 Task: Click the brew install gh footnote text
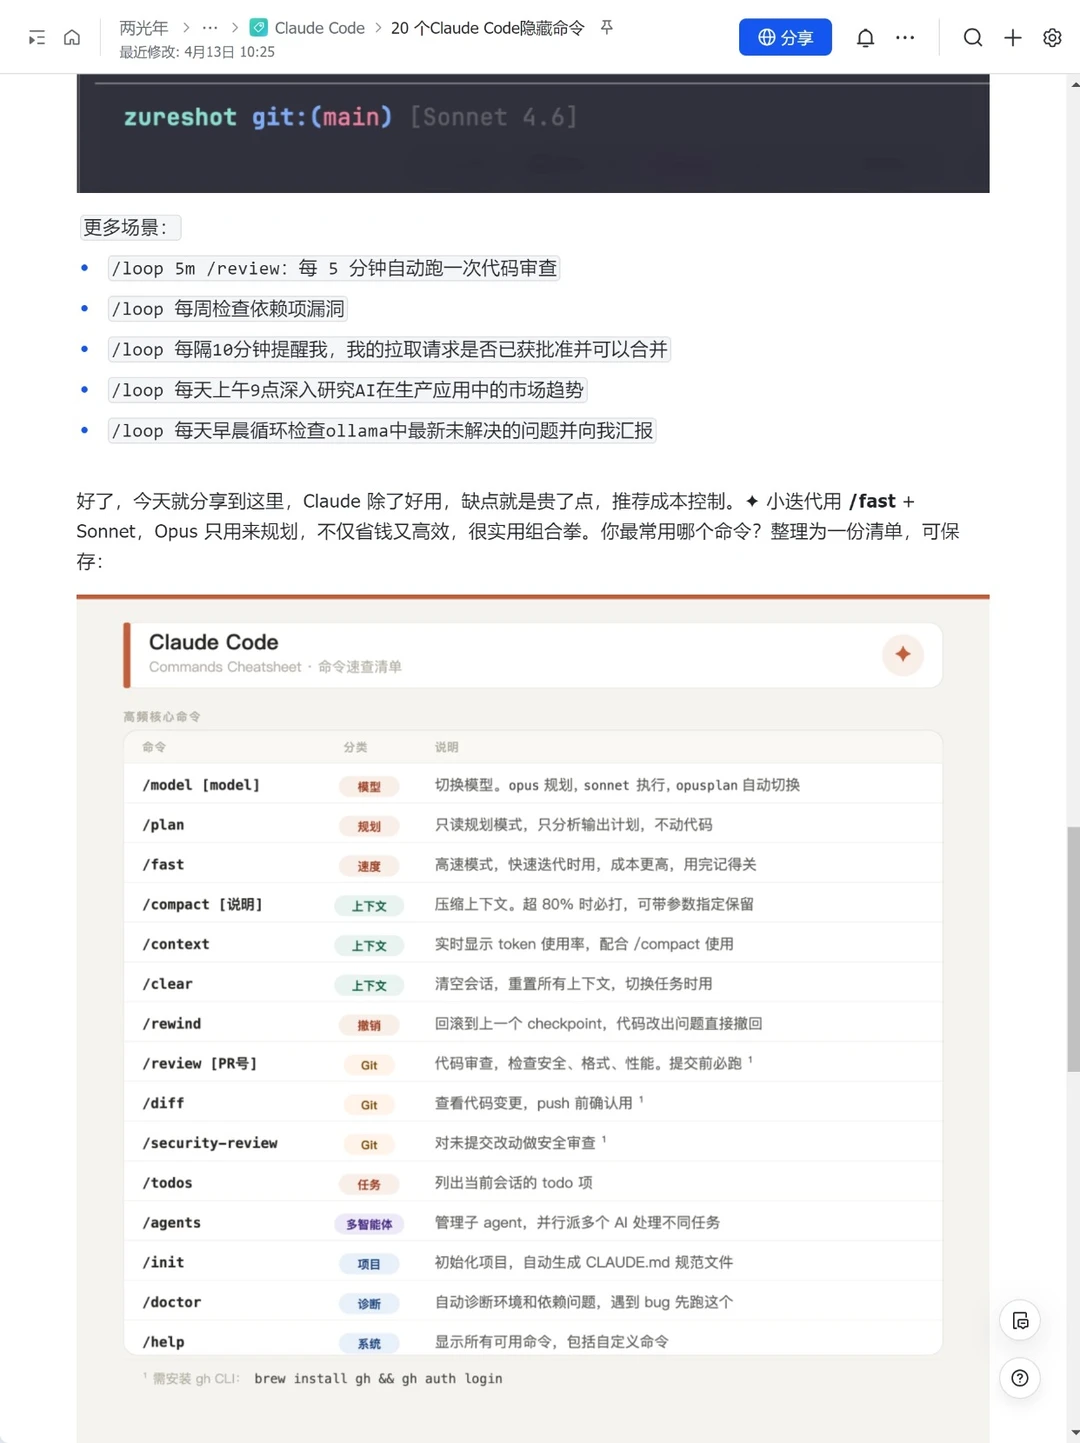pos(378,1378)
